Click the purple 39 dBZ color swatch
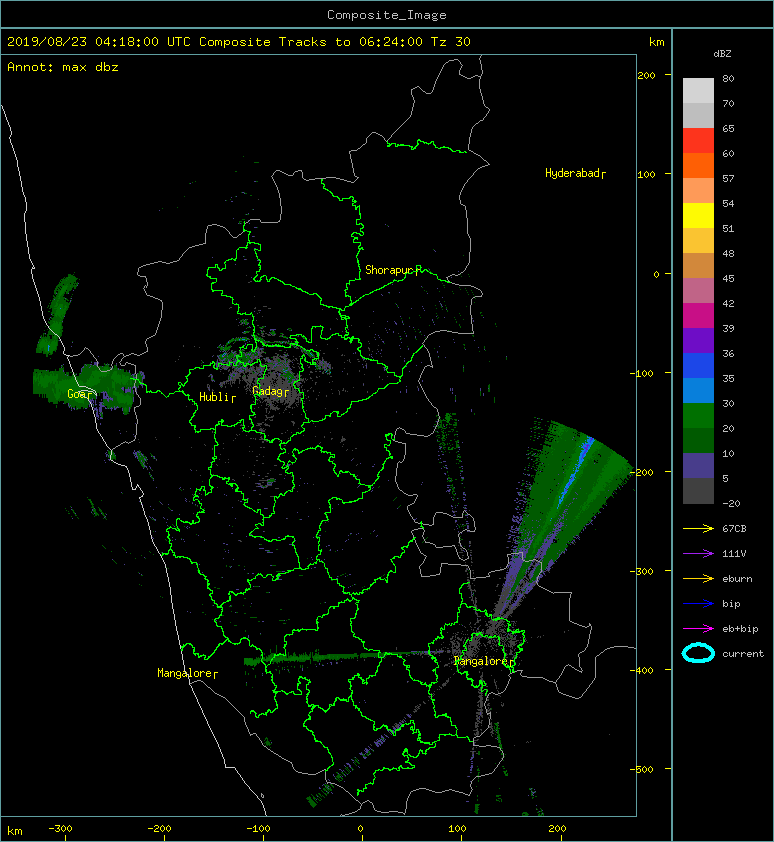This screenshot has height=842, width=774. pyautogui.click(x=698, y=340)
